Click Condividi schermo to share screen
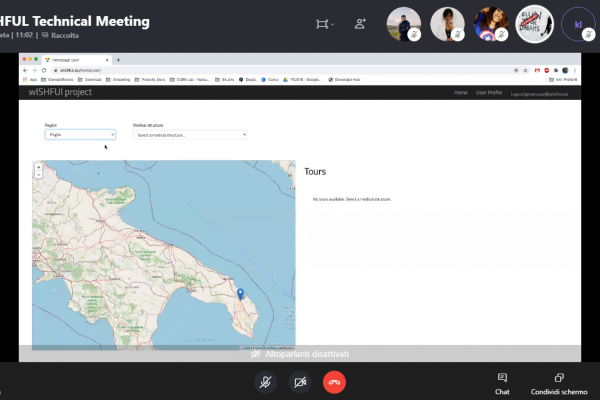This screenshot has width=600, height=400. (559, 384)
